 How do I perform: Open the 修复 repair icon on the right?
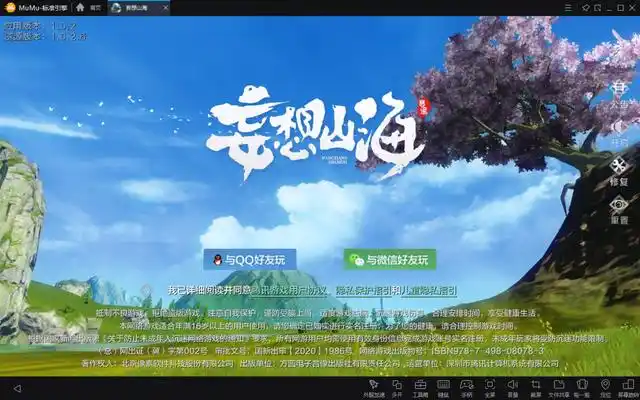619,171
